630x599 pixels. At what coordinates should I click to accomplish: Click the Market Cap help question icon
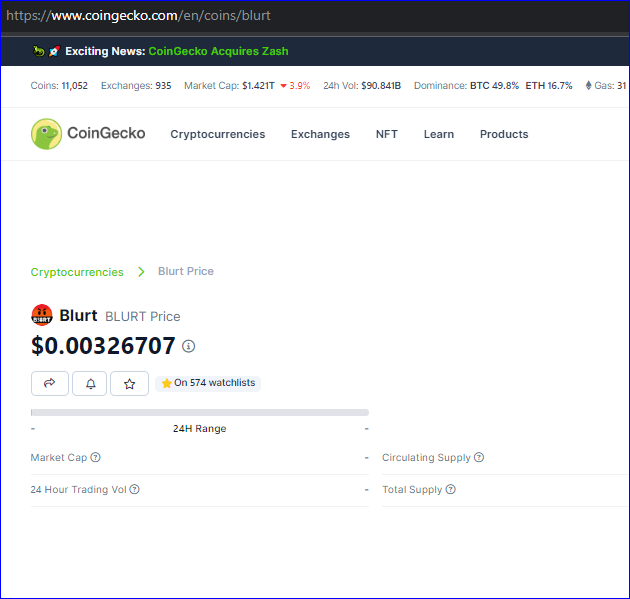(x=96, y=457)
